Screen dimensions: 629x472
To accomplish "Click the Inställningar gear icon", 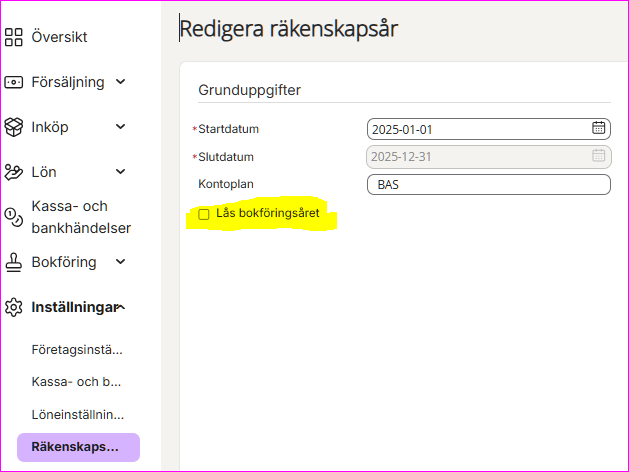I will 13,307.
